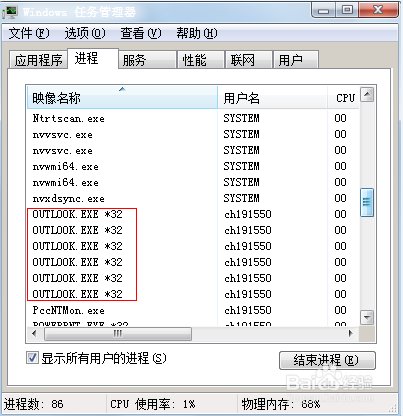Sort by the 映像名称 column header
This screenshot has height=416, width=403.
(x=122, y=97)
